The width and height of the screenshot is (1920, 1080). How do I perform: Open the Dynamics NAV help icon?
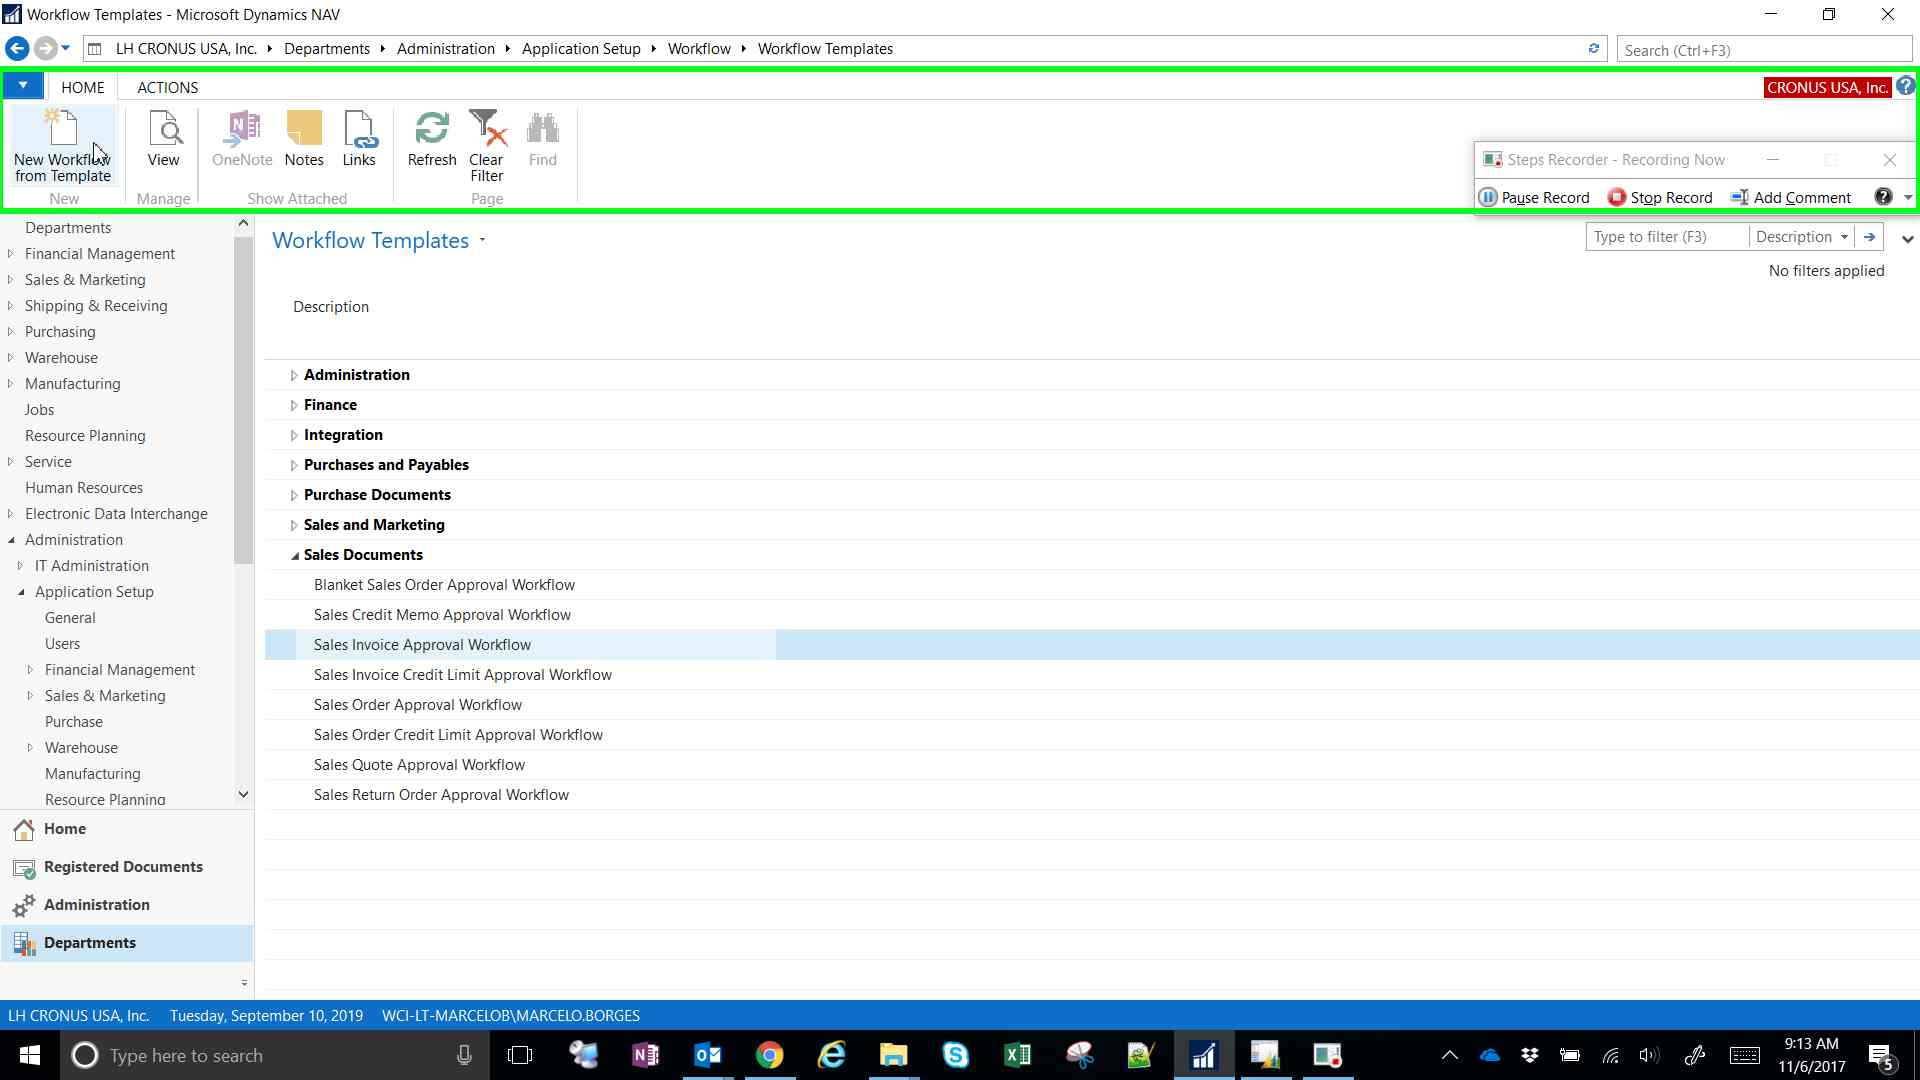click(1906, 86)
